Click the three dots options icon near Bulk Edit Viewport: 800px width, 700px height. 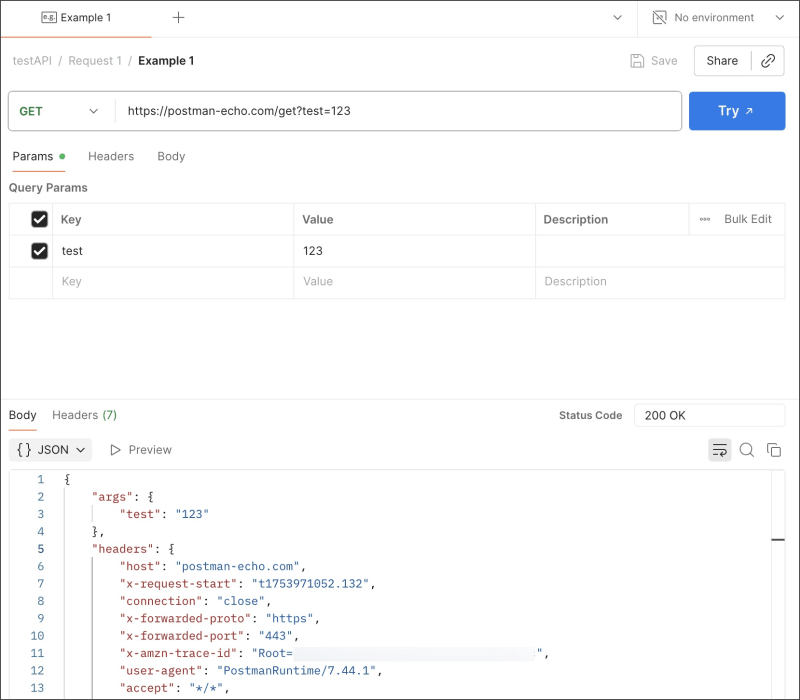pos(705,219)
